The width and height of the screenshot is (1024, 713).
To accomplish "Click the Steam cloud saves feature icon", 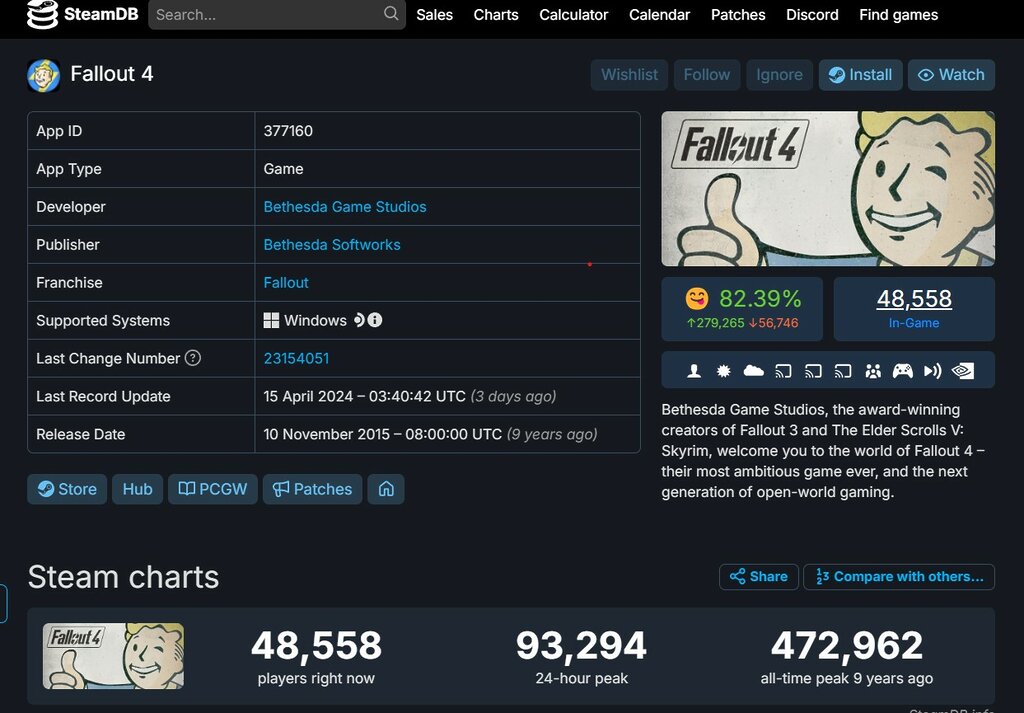I will (x=754, y=370).
